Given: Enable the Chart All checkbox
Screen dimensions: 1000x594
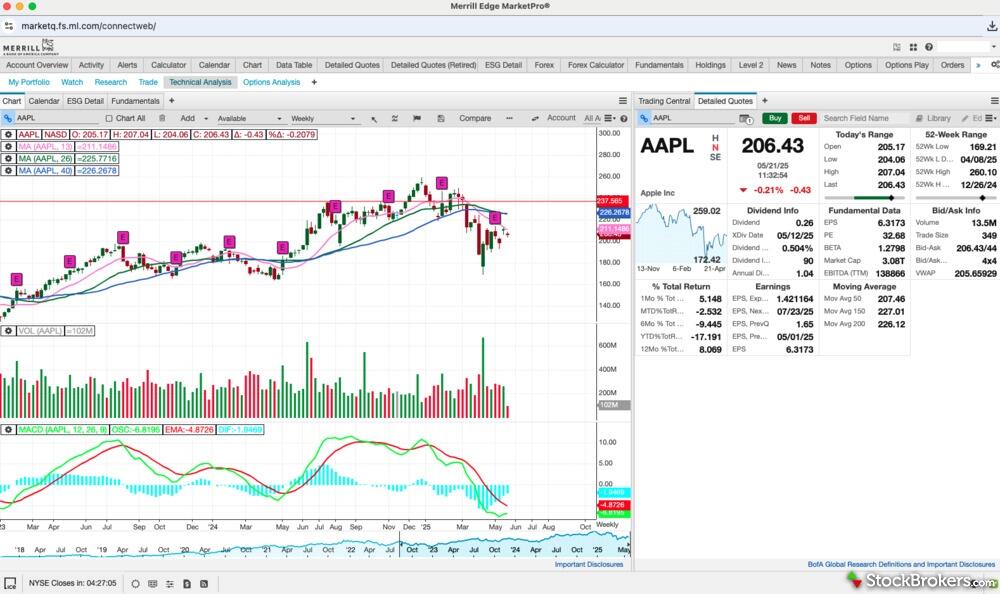Looking at the screenshot, I should [x=109, y=118].
